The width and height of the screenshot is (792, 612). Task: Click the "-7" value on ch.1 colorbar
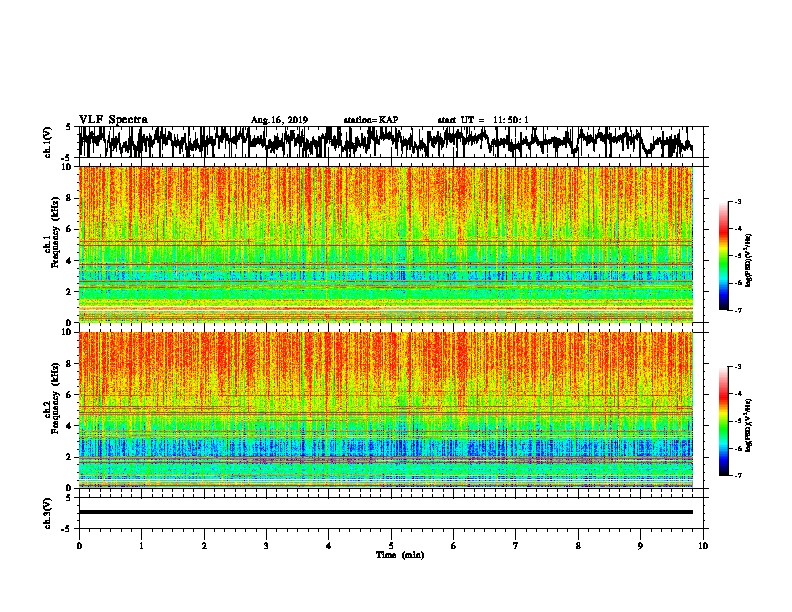coord(737,310)
